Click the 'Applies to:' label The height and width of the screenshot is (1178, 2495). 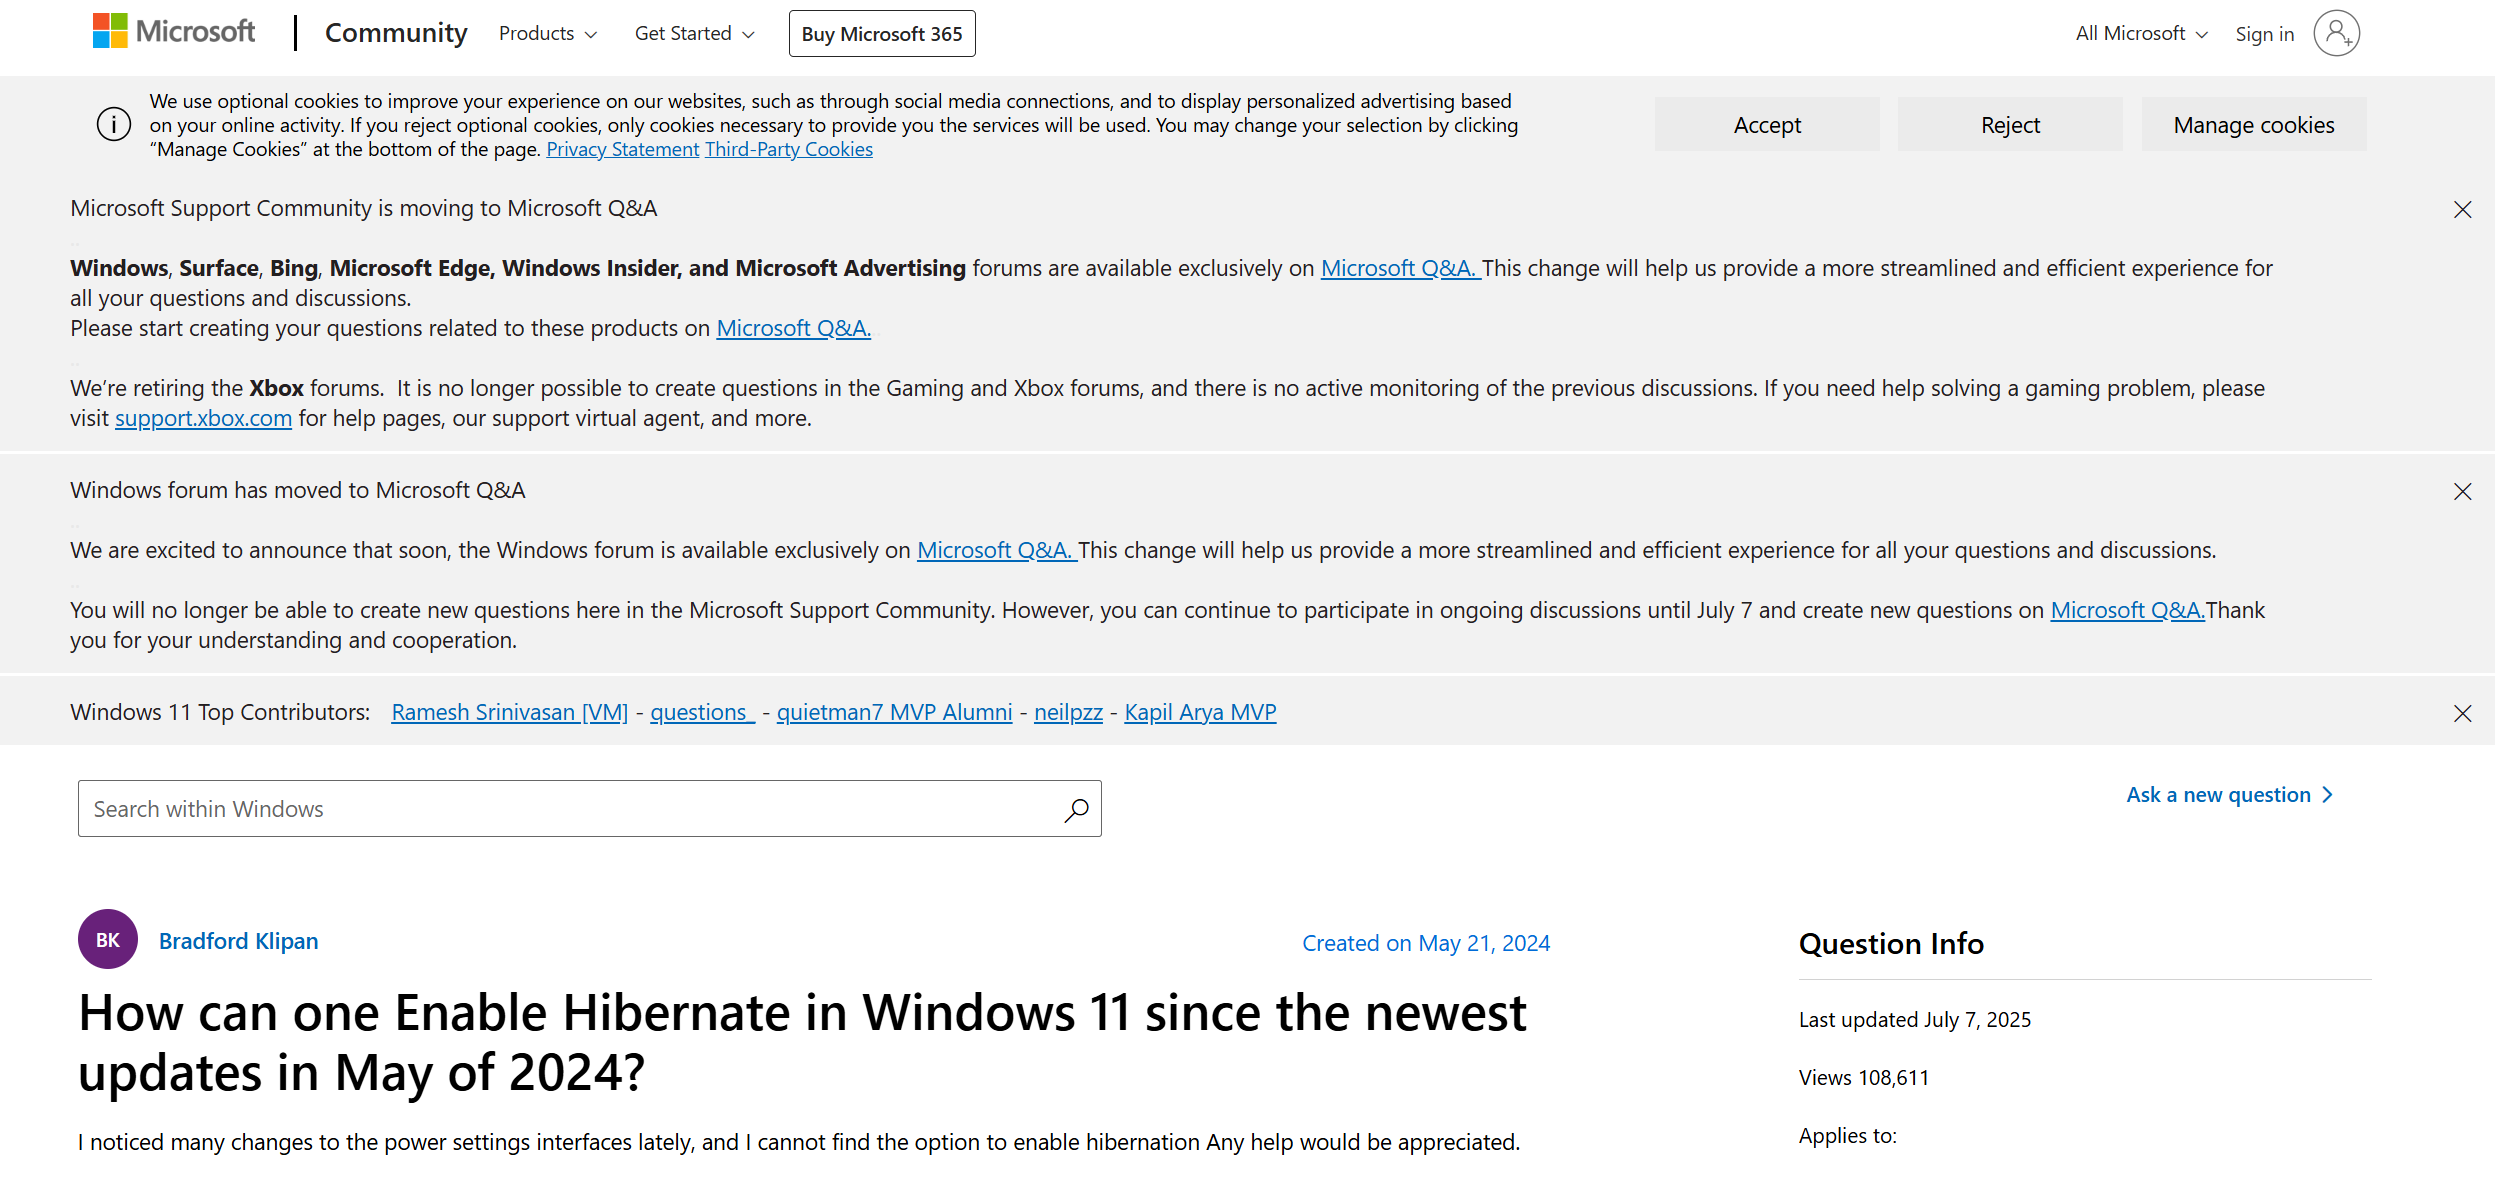pos(1848,1135)
